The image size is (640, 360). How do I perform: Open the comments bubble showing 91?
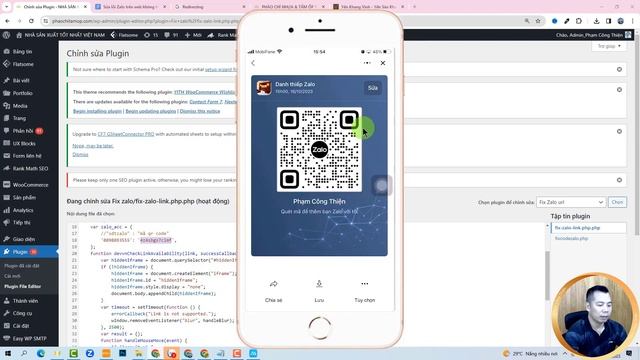coord(171,35)
